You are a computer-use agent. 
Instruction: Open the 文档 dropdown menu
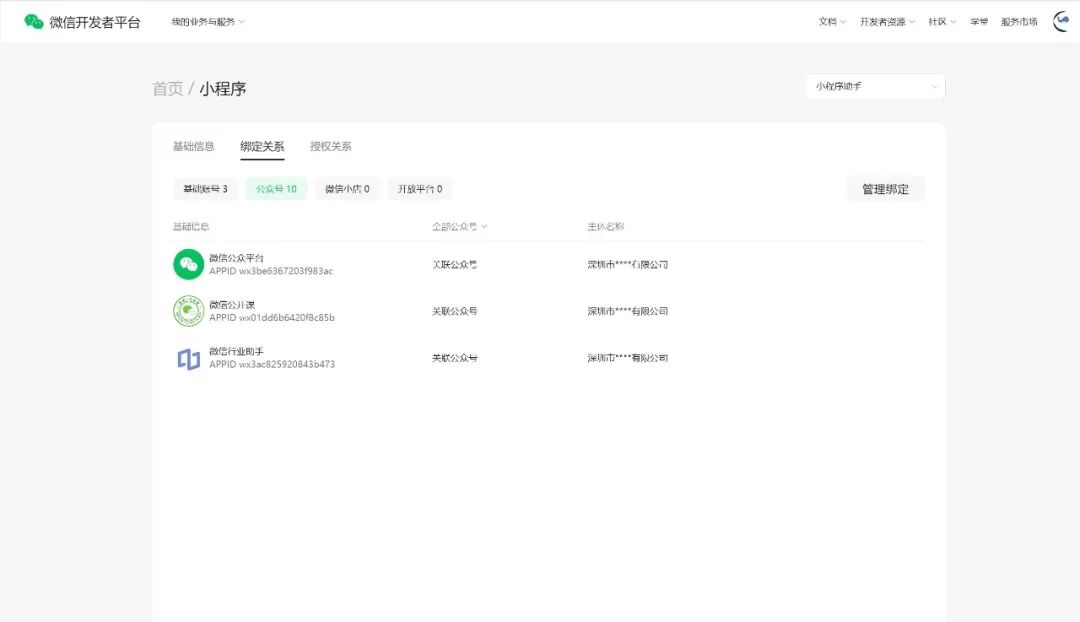[x=832, y=22]
